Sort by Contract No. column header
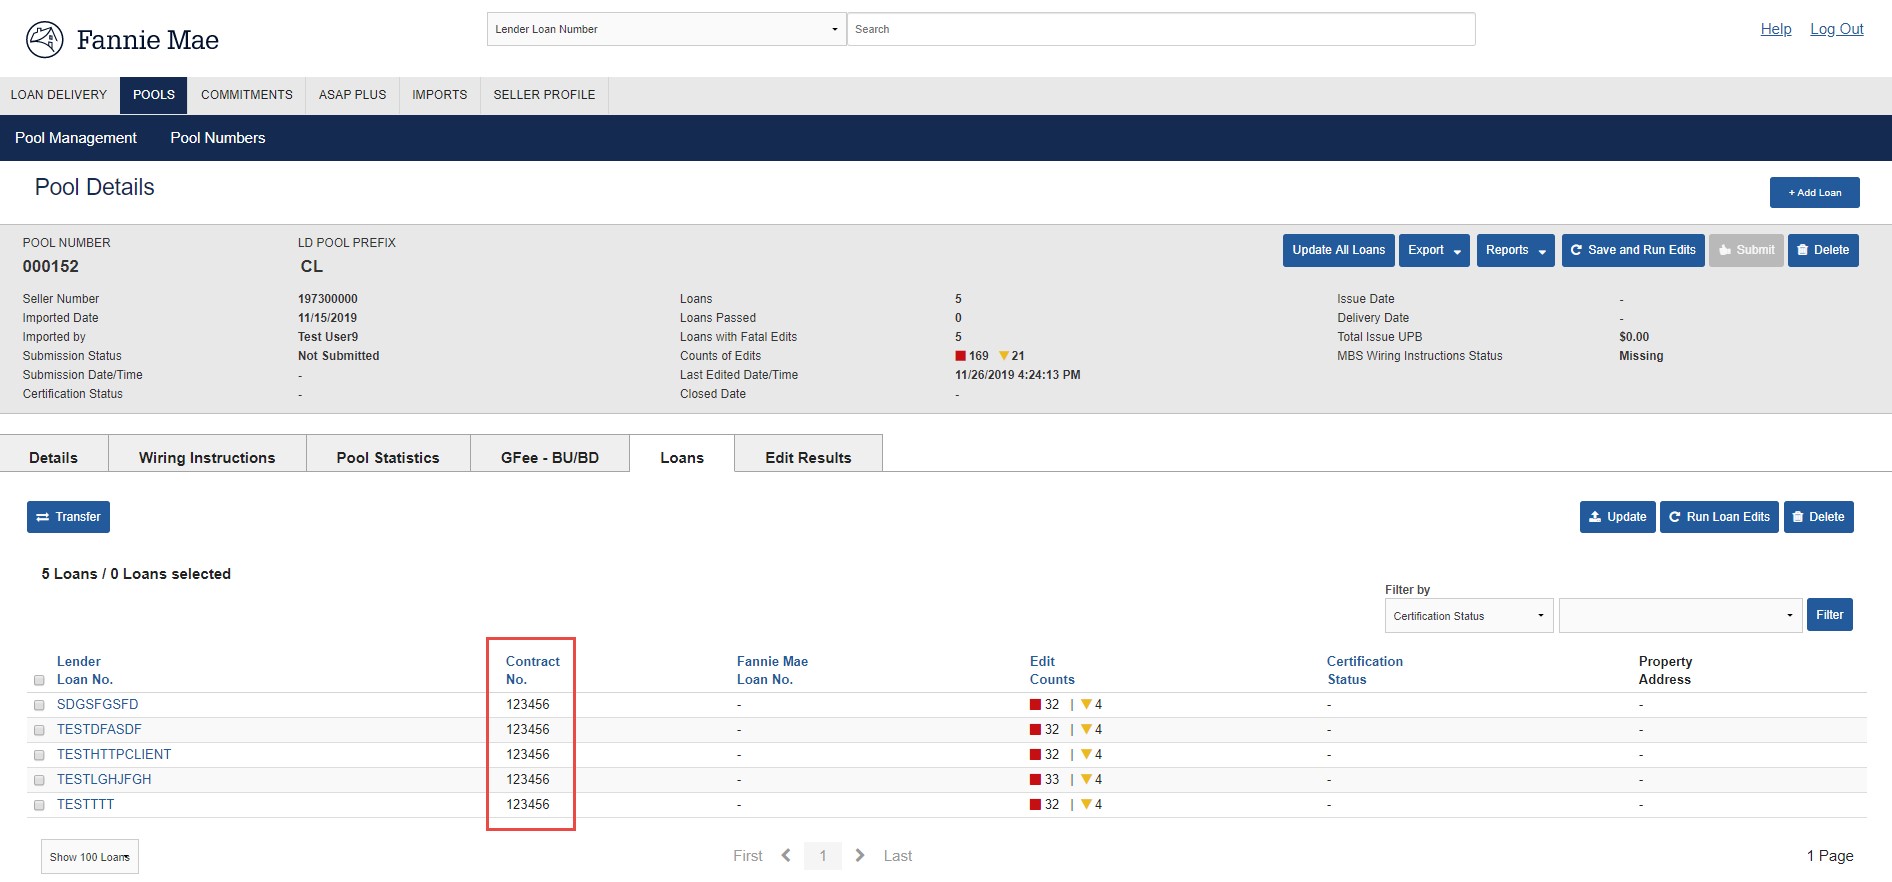Screen dimensions: 1892x882 click(x=533, y=671)
